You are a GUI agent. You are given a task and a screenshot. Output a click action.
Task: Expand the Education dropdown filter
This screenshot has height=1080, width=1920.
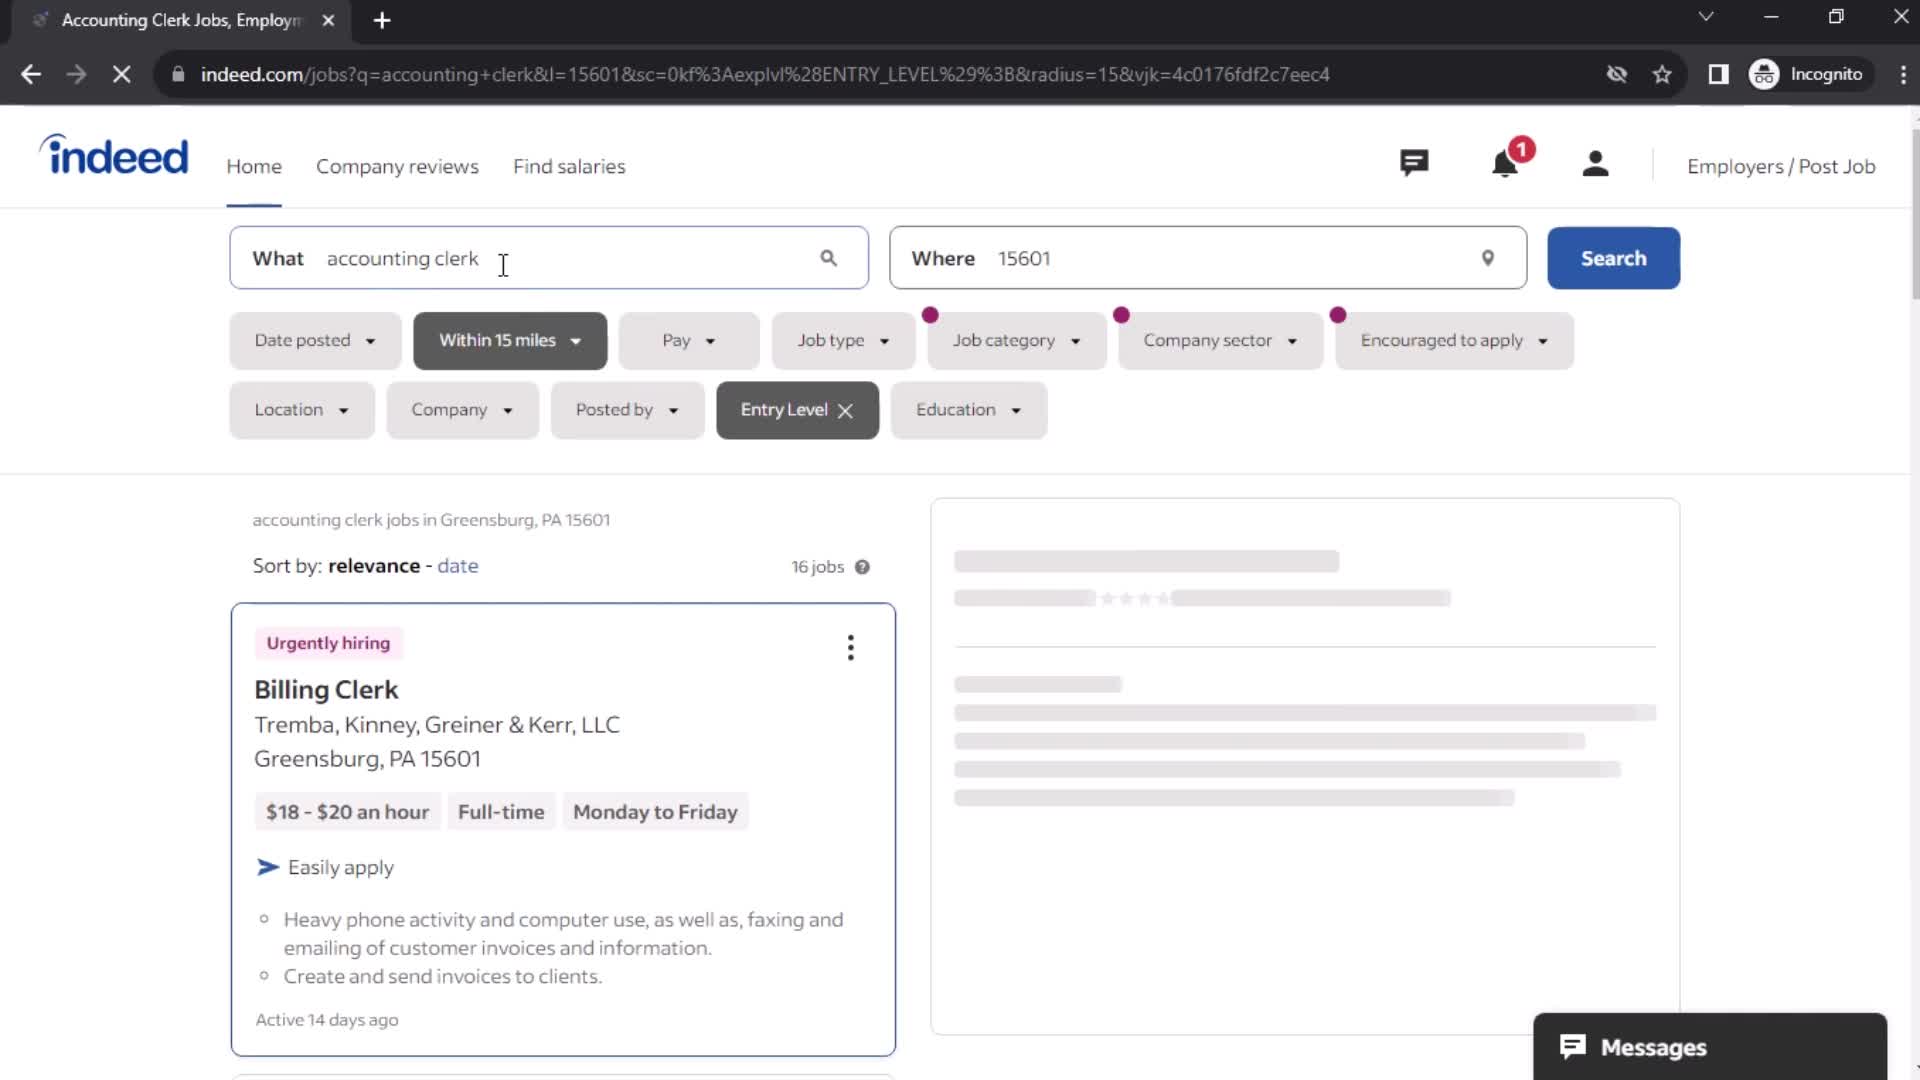tap(969, 409)
